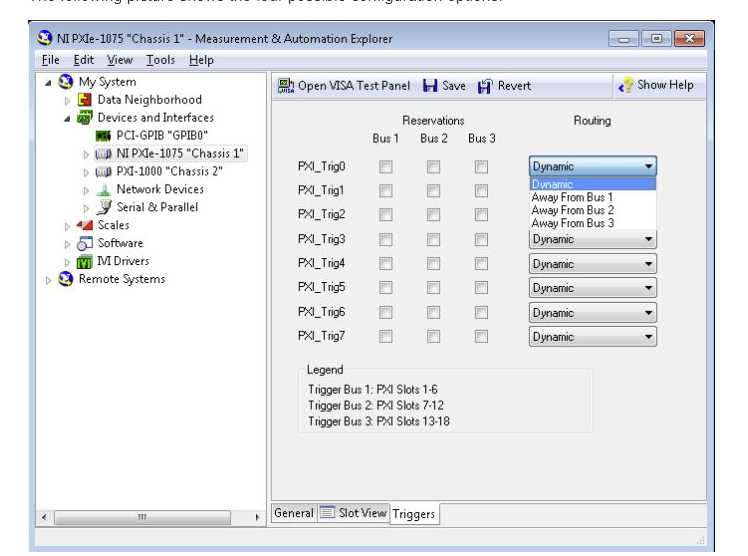Click the Save floppy disk icon
This screenshot has width=748, height=556.
(430, 86)
